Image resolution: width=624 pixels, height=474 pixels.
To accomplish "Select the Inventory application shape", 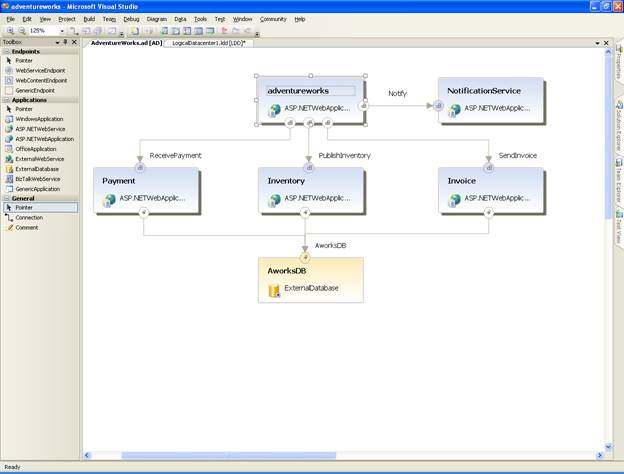I will pos(311,191).
